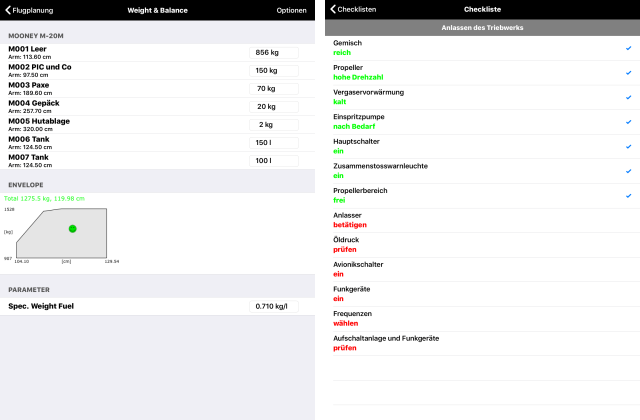Toggle the Propeller hohe Drehzahl checkmark

(x=627, y=73)
